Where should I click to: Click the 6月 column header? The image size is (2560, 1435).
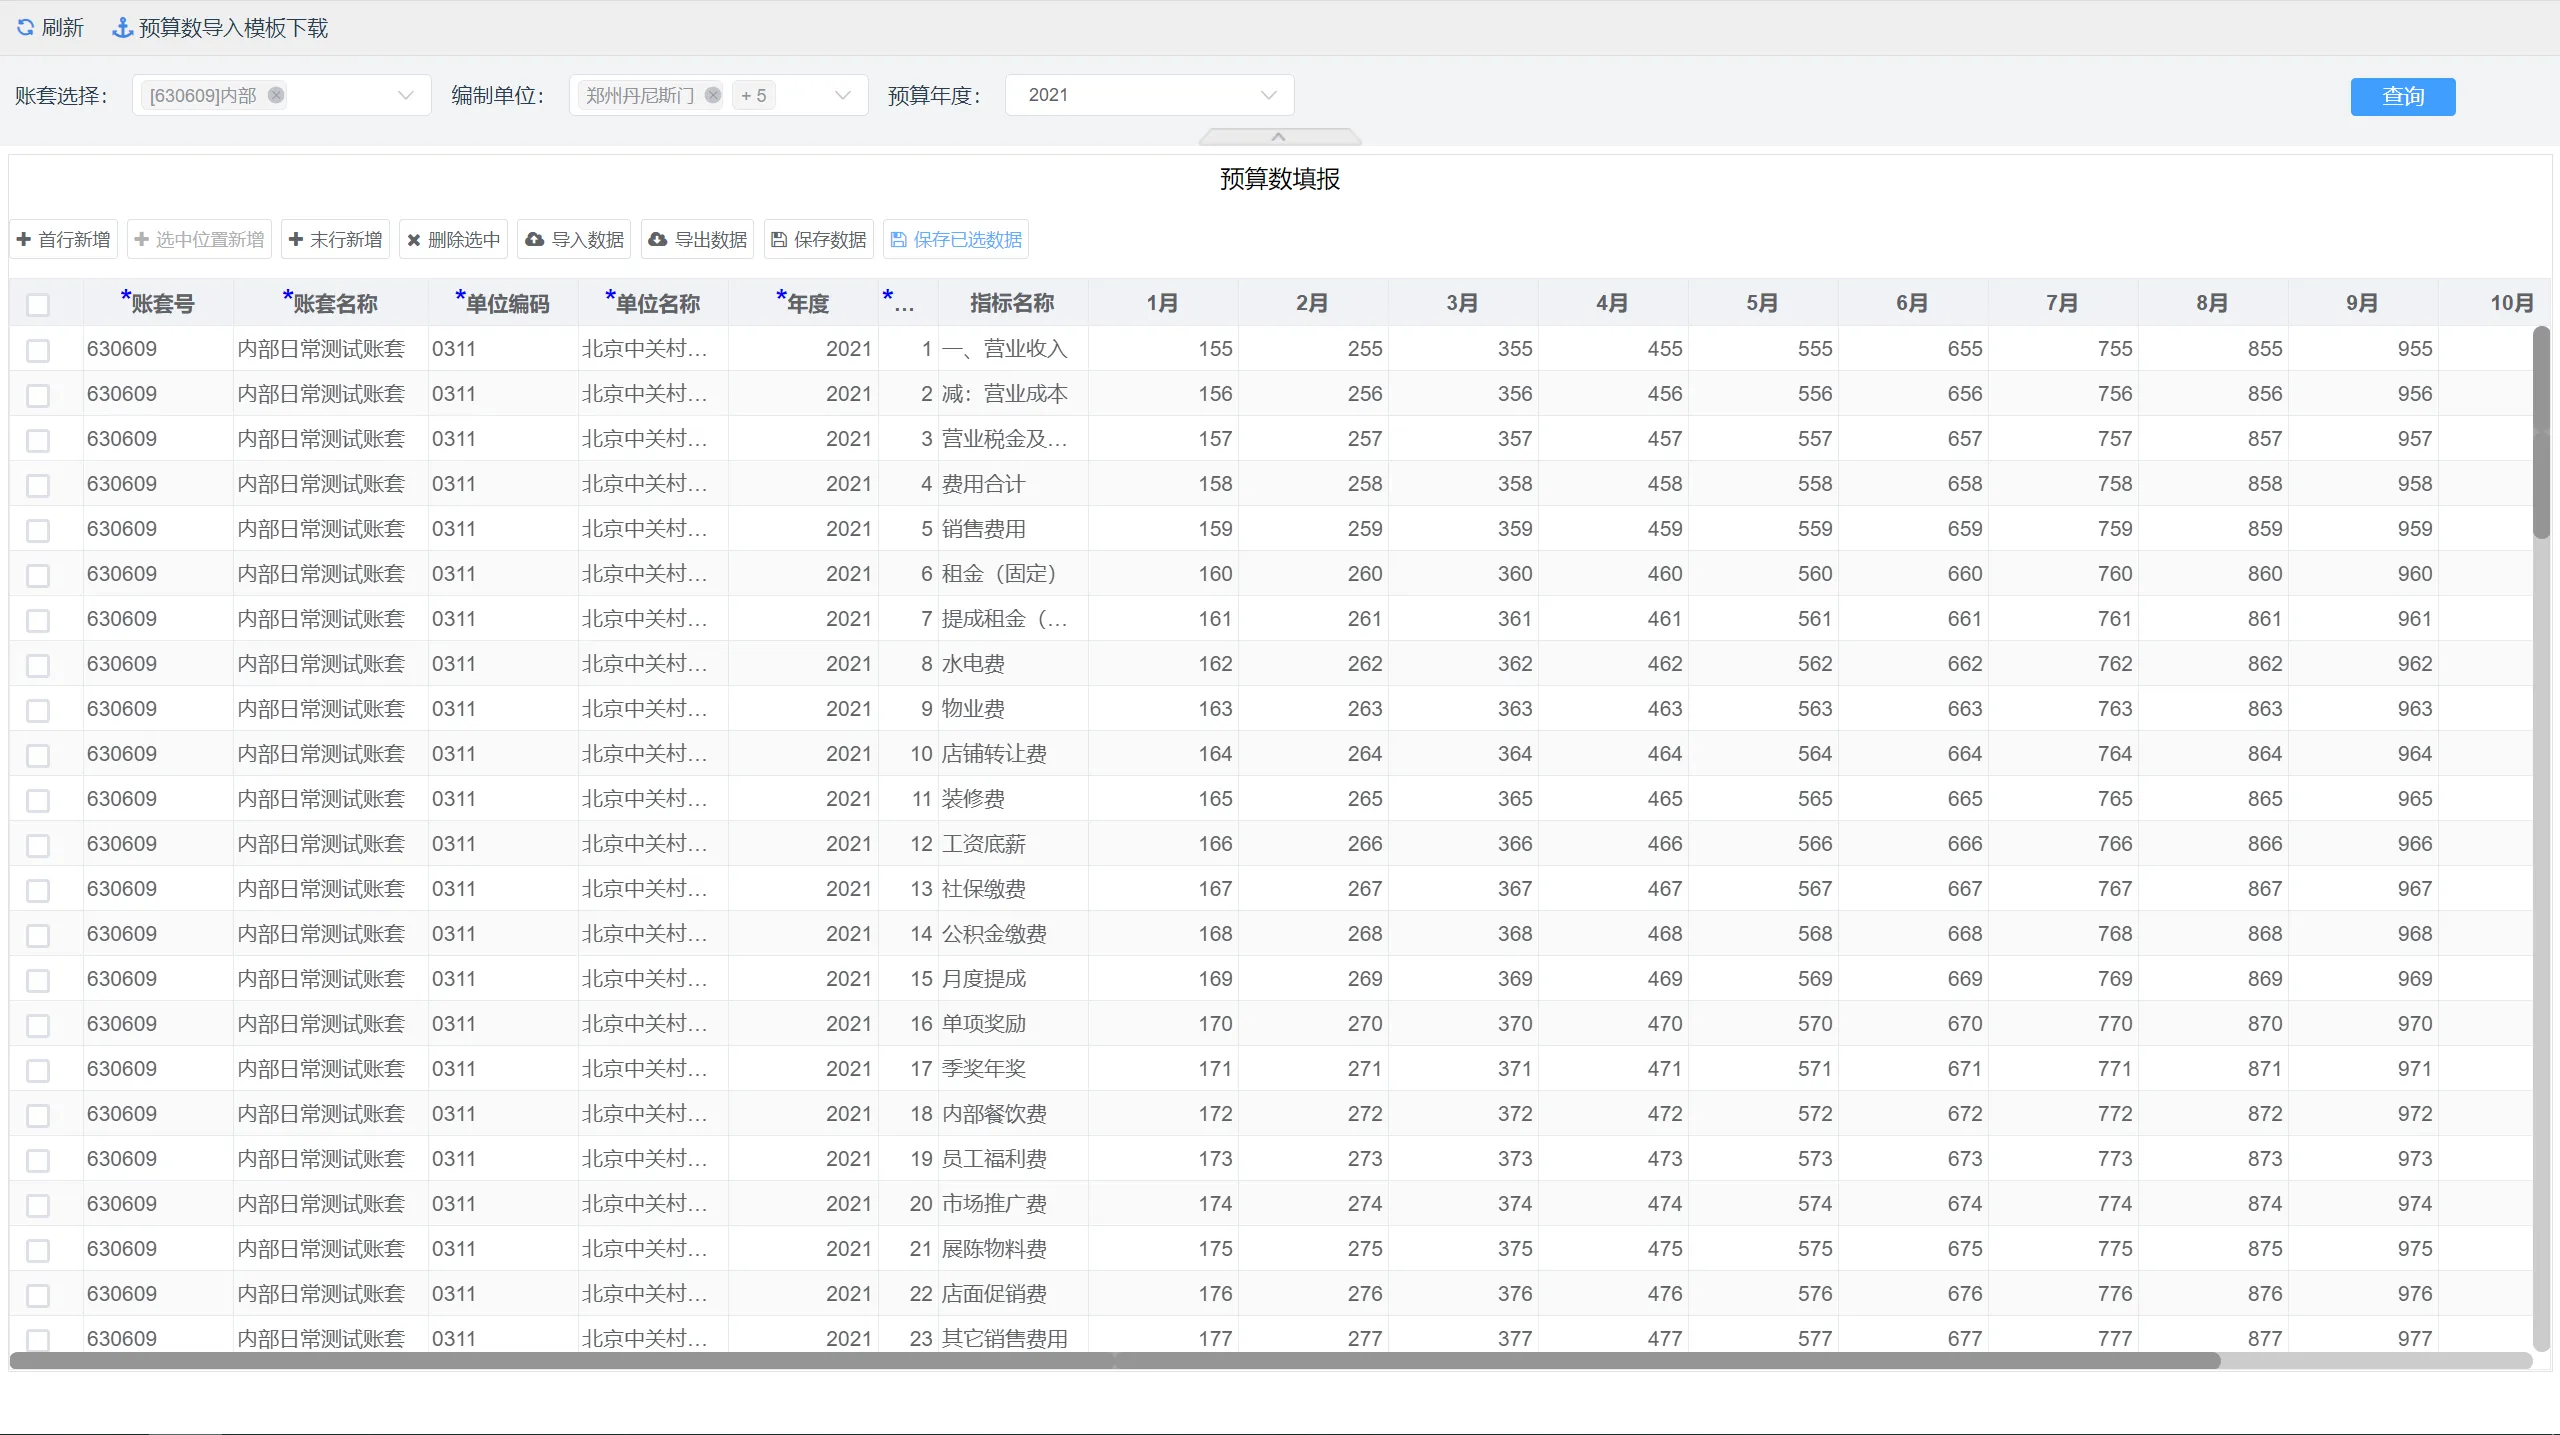[x=1912, y=303]
